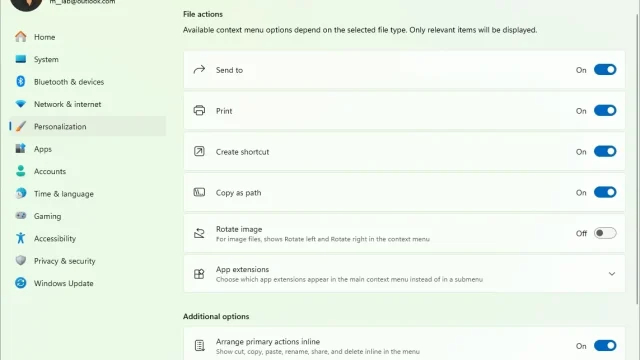Click the Print printer icon

point(199,111)
